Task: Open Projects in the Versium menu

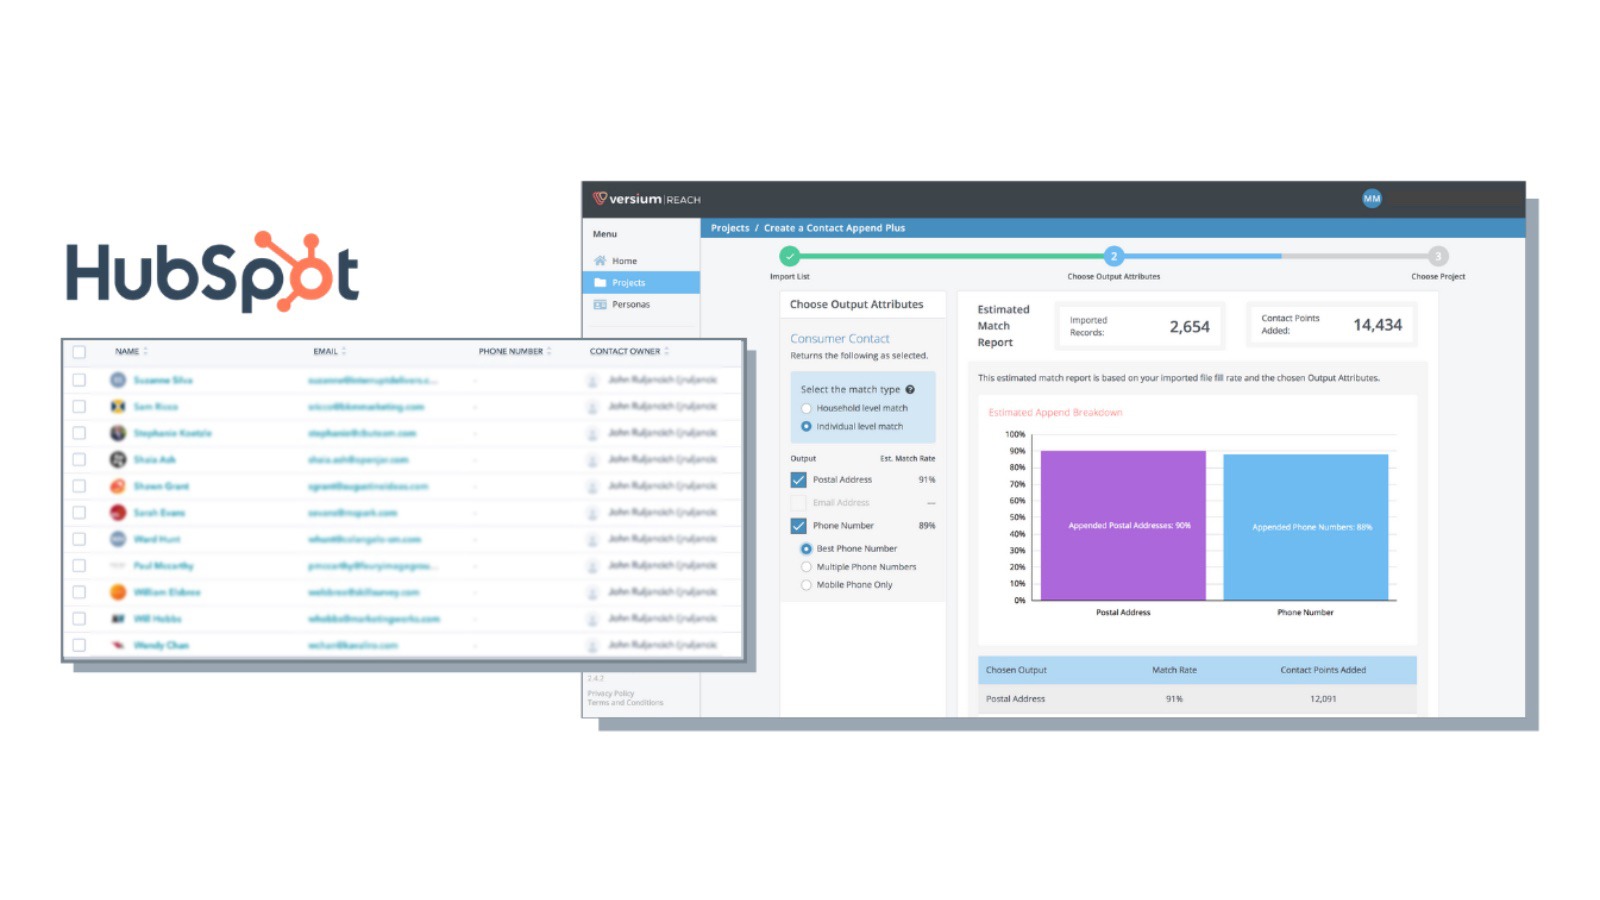Action: tap(641, 283)
